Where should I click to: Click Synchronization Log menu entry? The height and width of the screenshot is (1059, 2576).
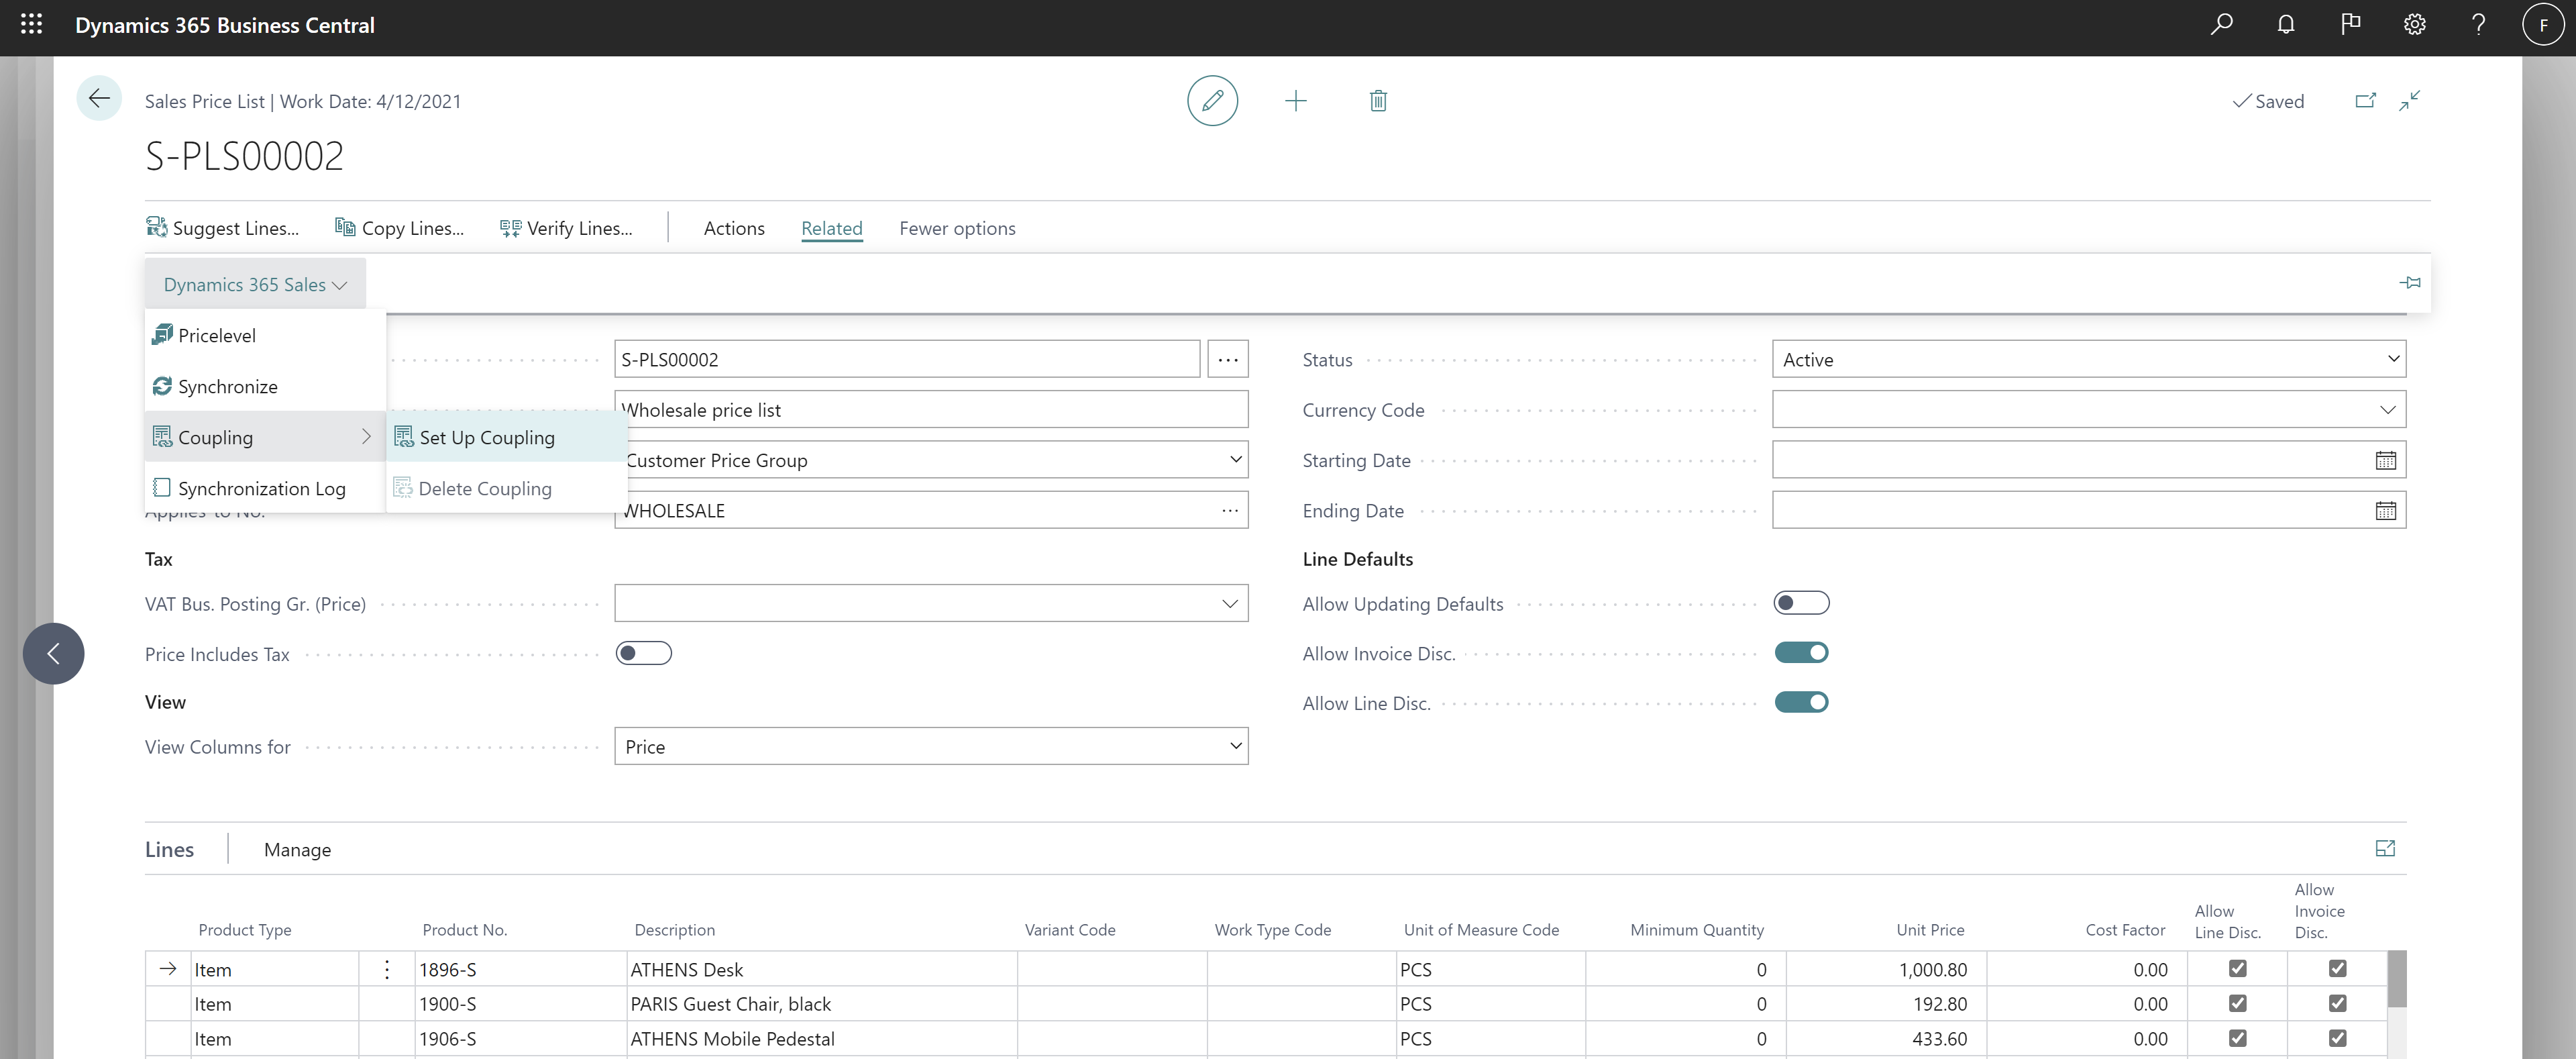point(261,488)
